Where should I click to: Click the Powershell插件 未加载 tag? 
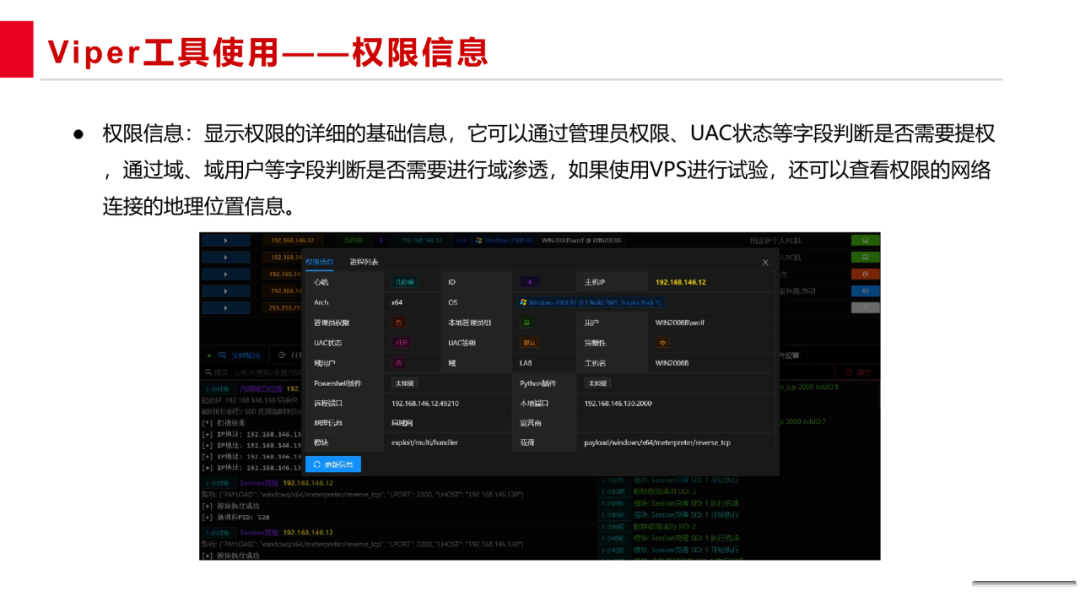404,383
